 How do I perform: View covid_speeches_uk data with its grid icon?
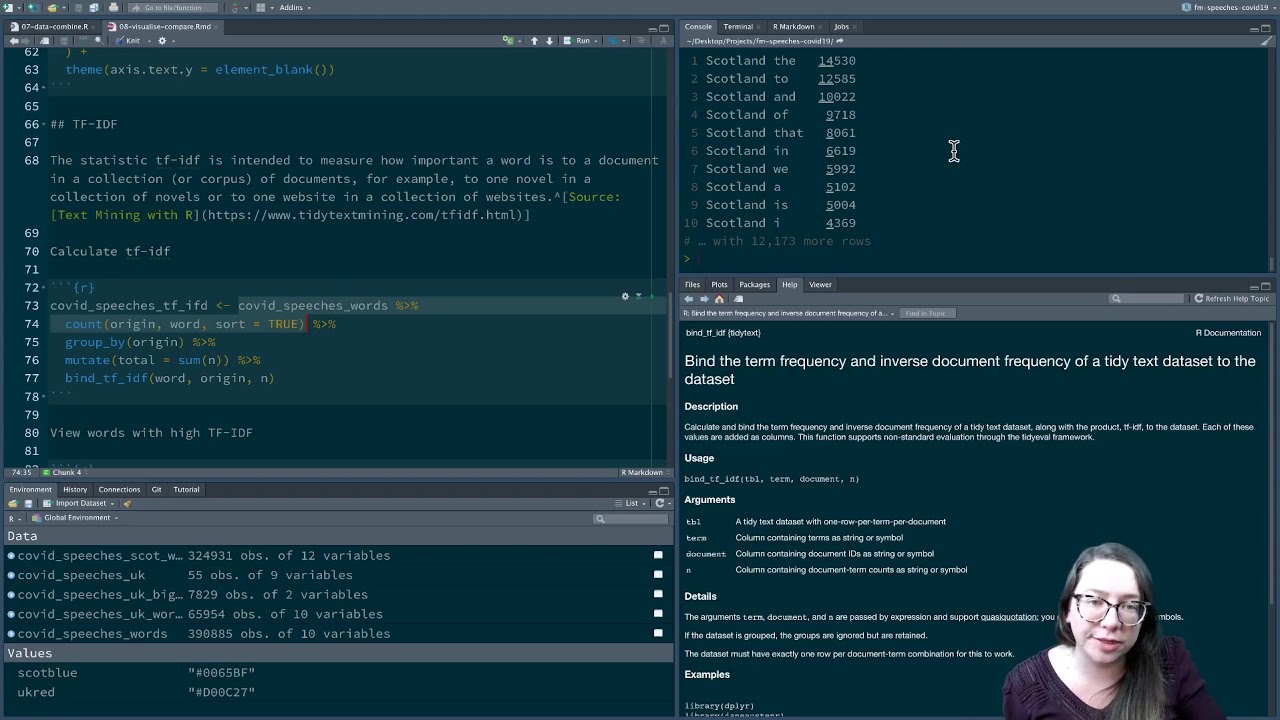pyautogui.click(x=658, y=575)
